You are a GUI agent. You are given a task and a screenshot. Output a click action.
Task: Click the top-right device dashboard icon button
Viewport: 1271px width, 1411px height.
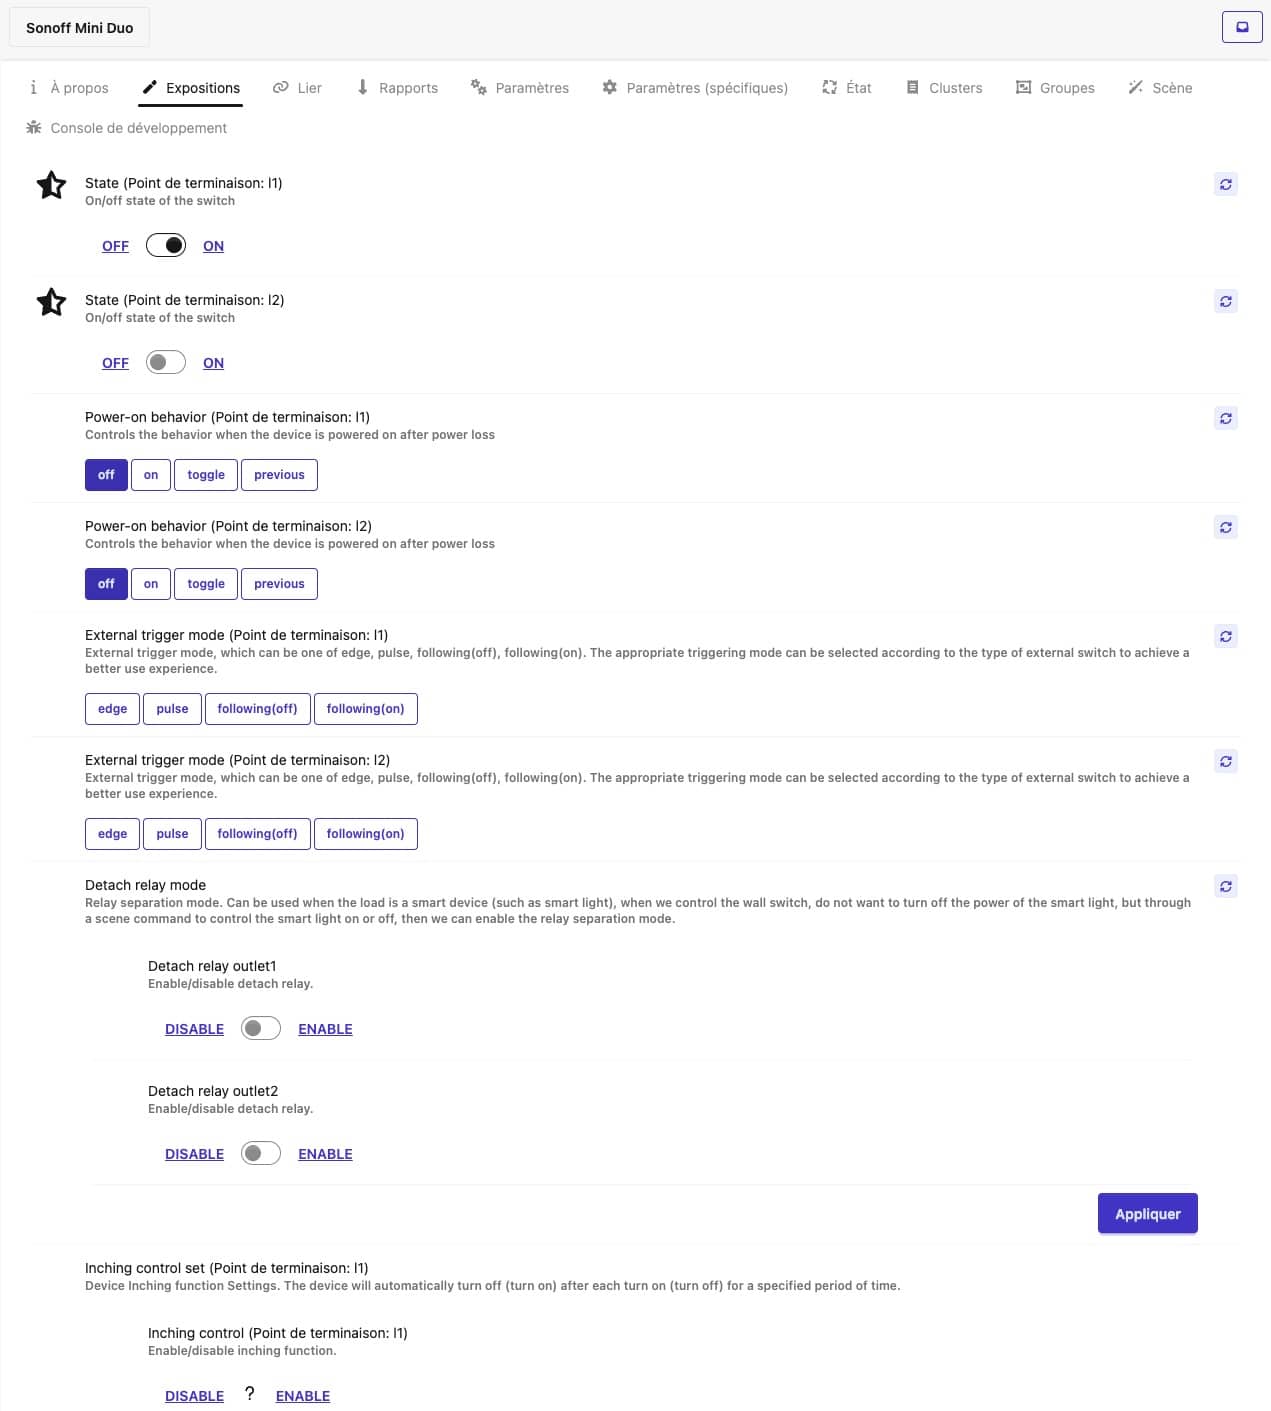coord(1241,27)
